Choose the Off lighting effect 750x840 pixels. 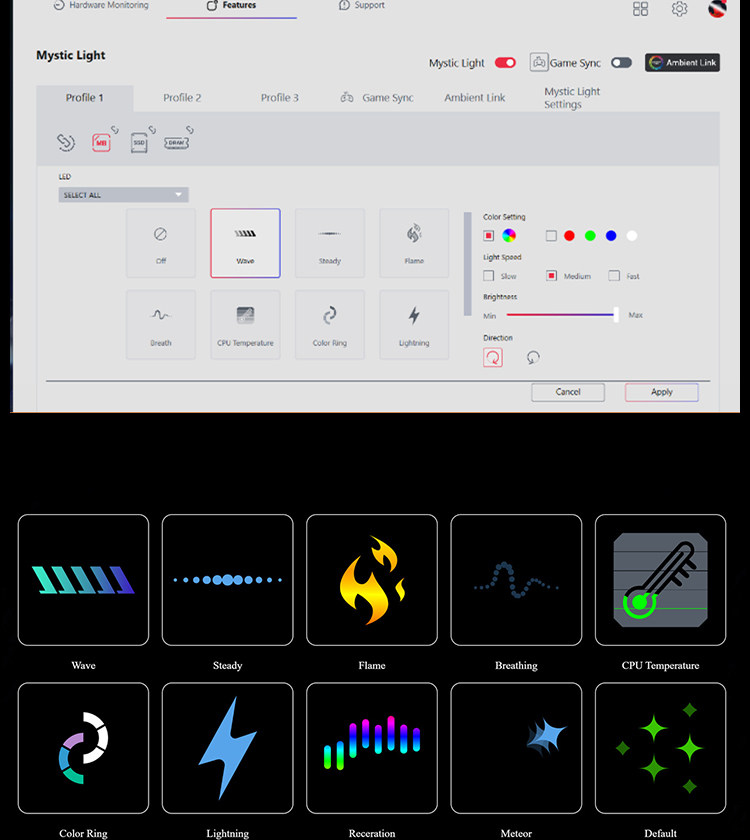tap(161, 243)
